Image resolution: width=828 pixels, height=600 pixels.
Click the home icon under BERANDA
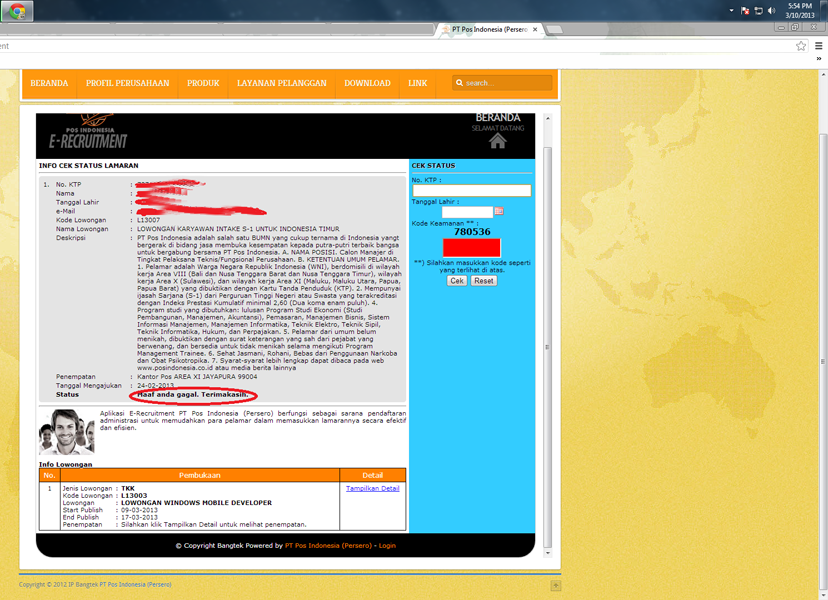[497, 140]
